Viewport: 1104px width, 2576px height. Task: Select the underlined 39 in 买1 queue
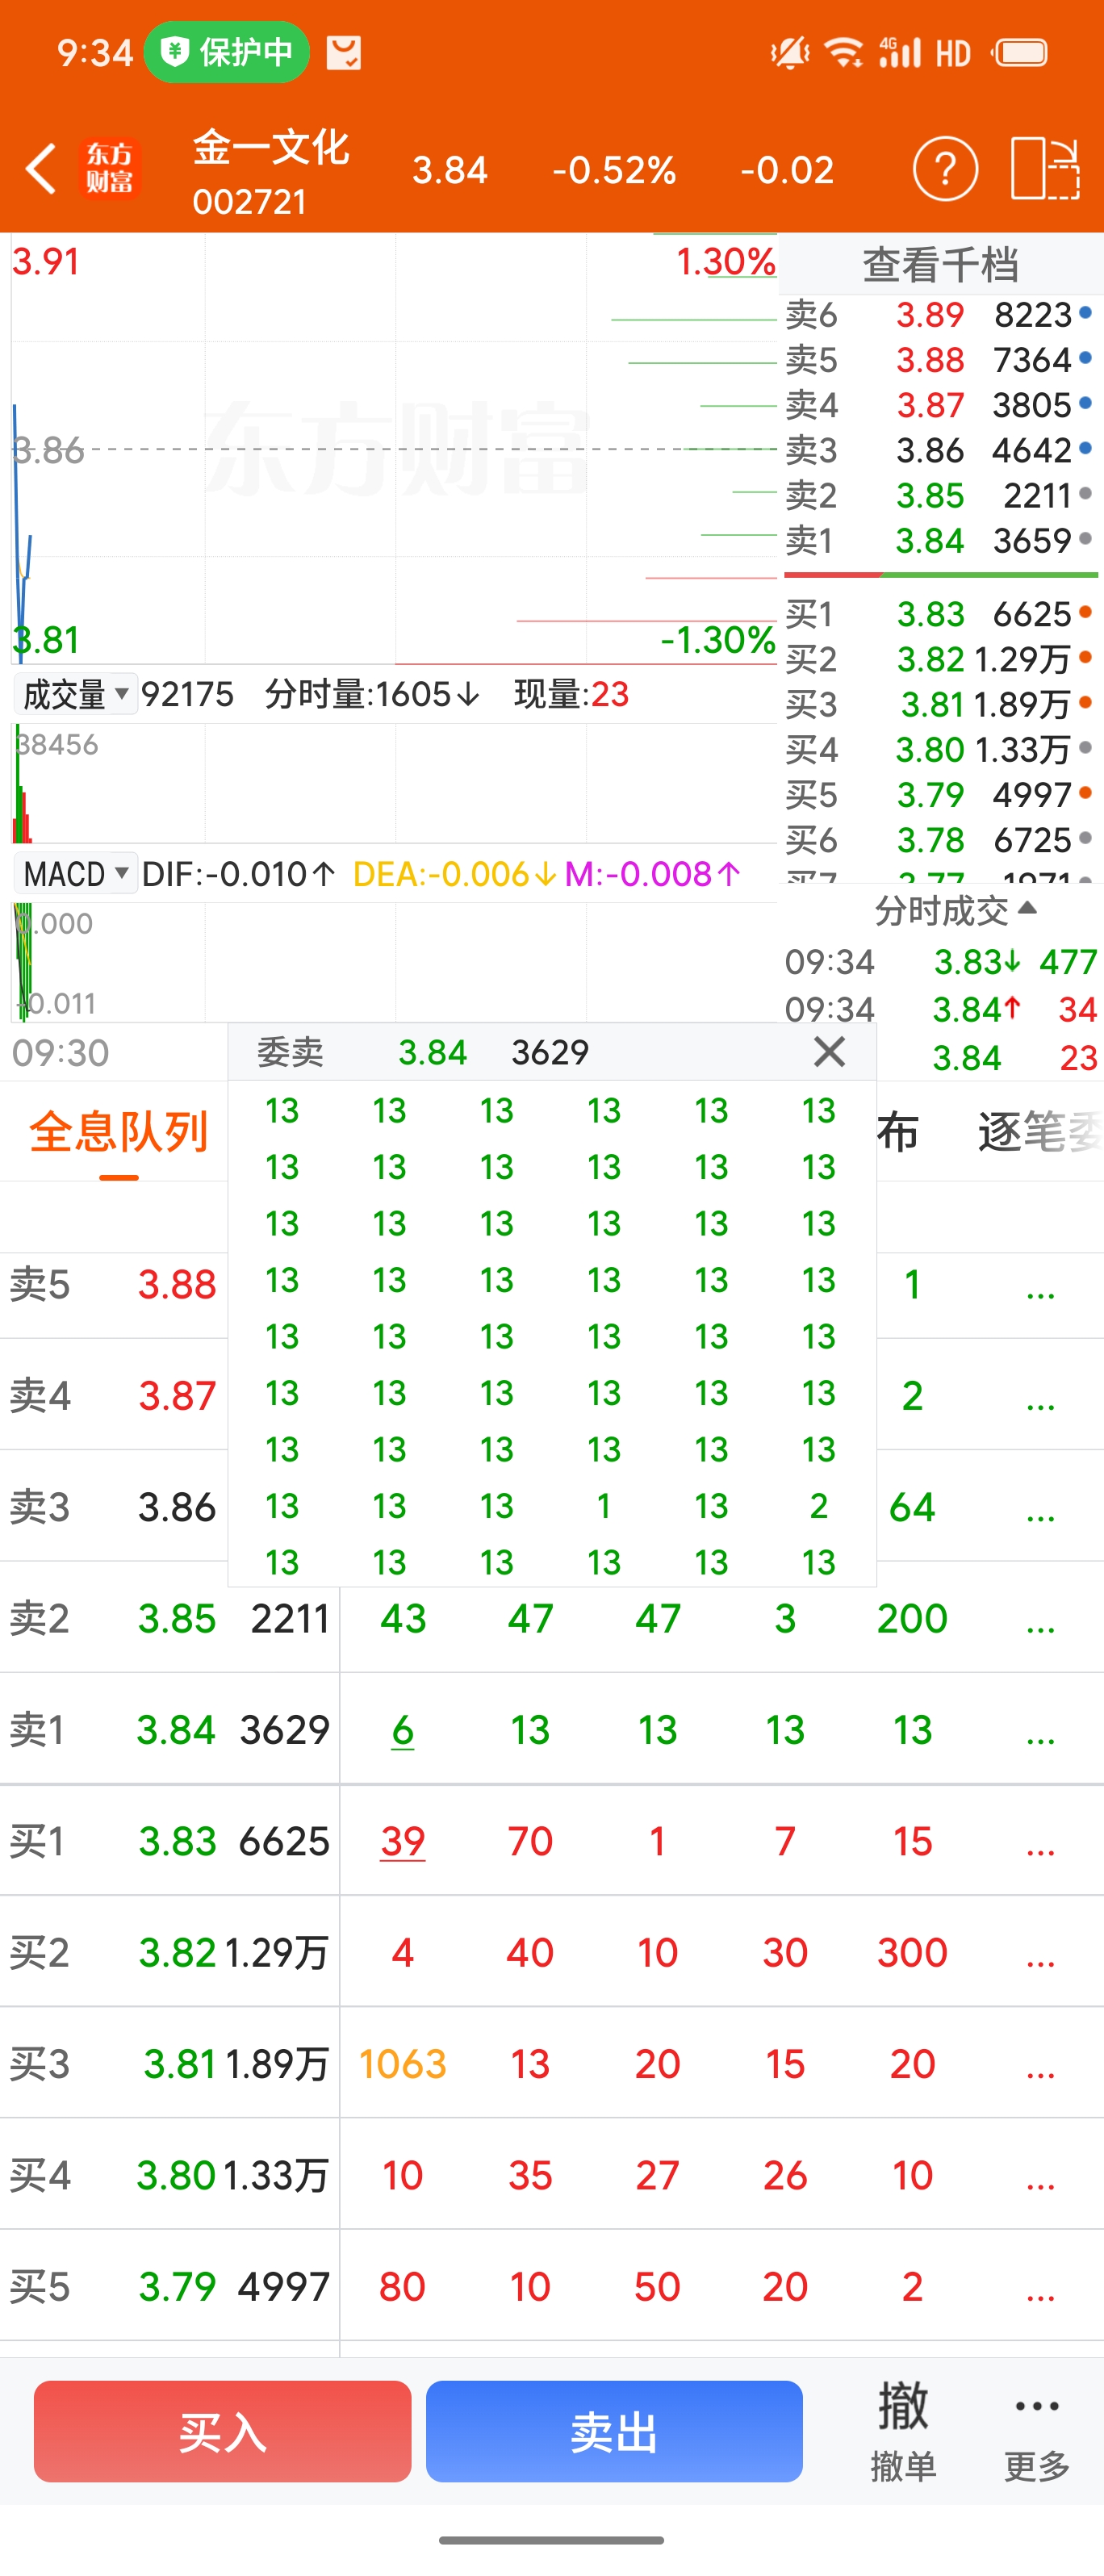coord(402,1841)
